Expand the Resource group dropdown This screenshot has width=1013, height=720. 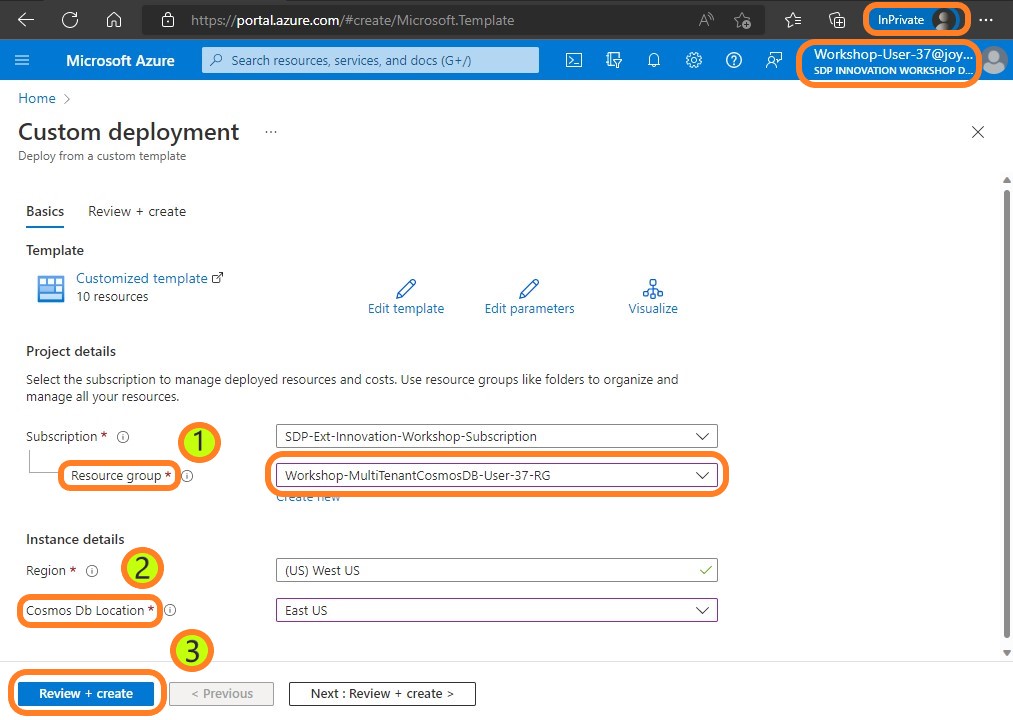496,475
